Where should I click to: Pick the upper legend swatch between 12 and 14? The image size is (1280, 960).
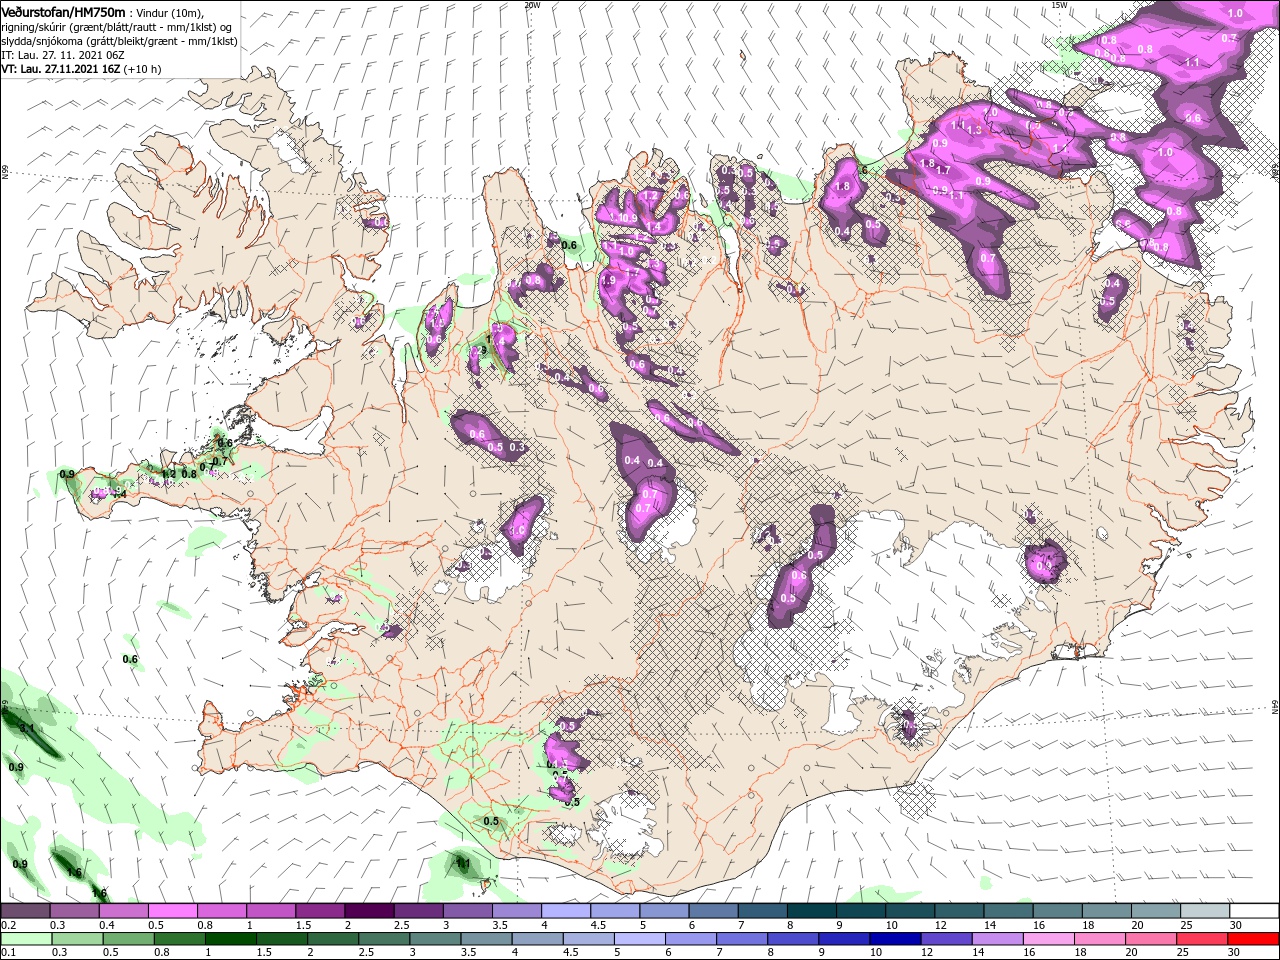959,911
